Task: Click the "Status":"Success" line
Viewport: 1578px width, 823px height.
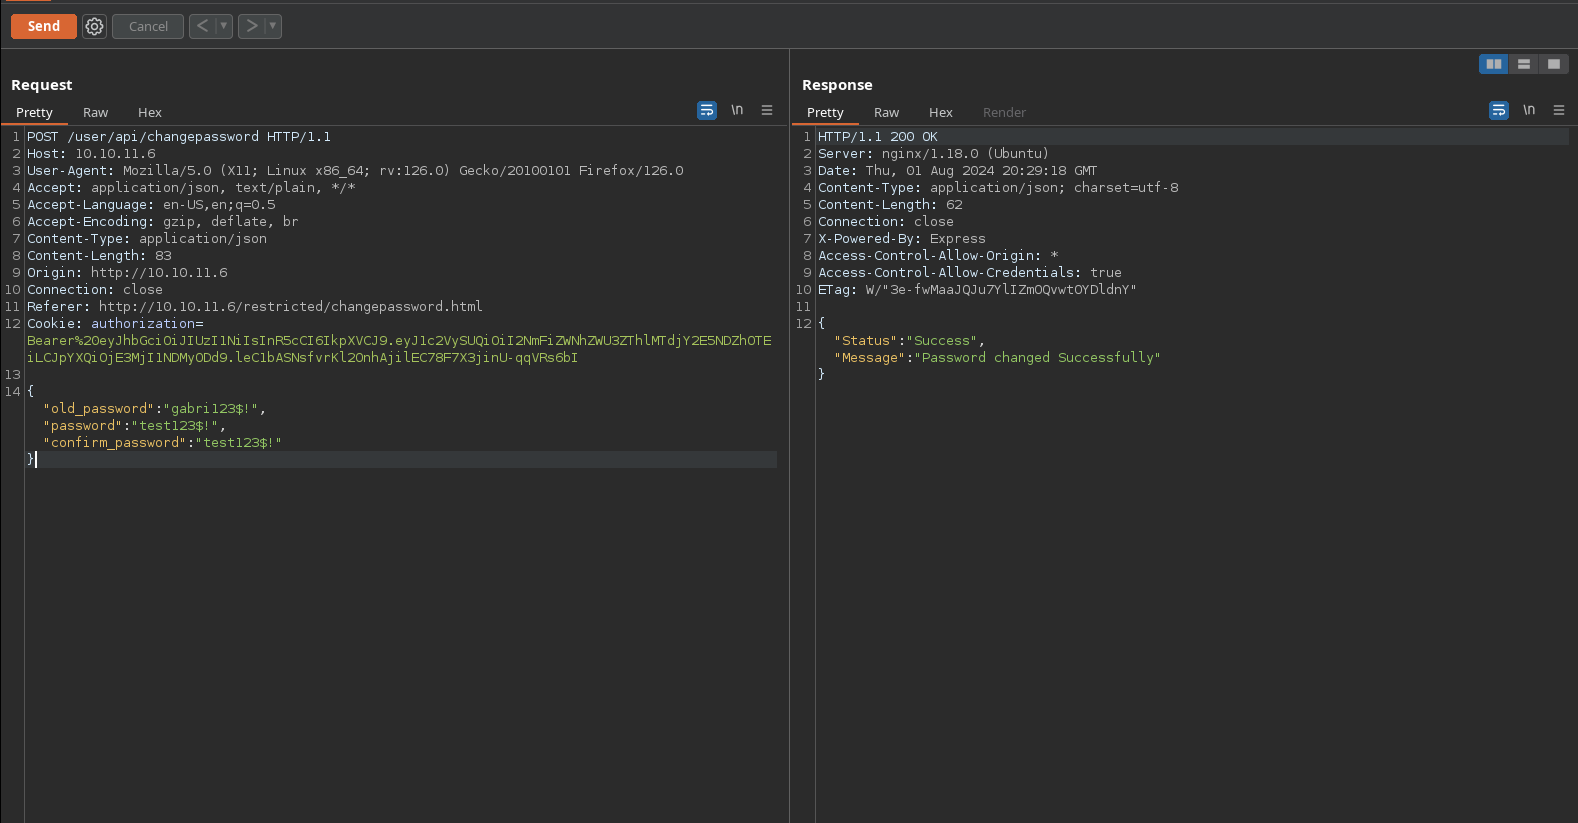Action: 909,341
